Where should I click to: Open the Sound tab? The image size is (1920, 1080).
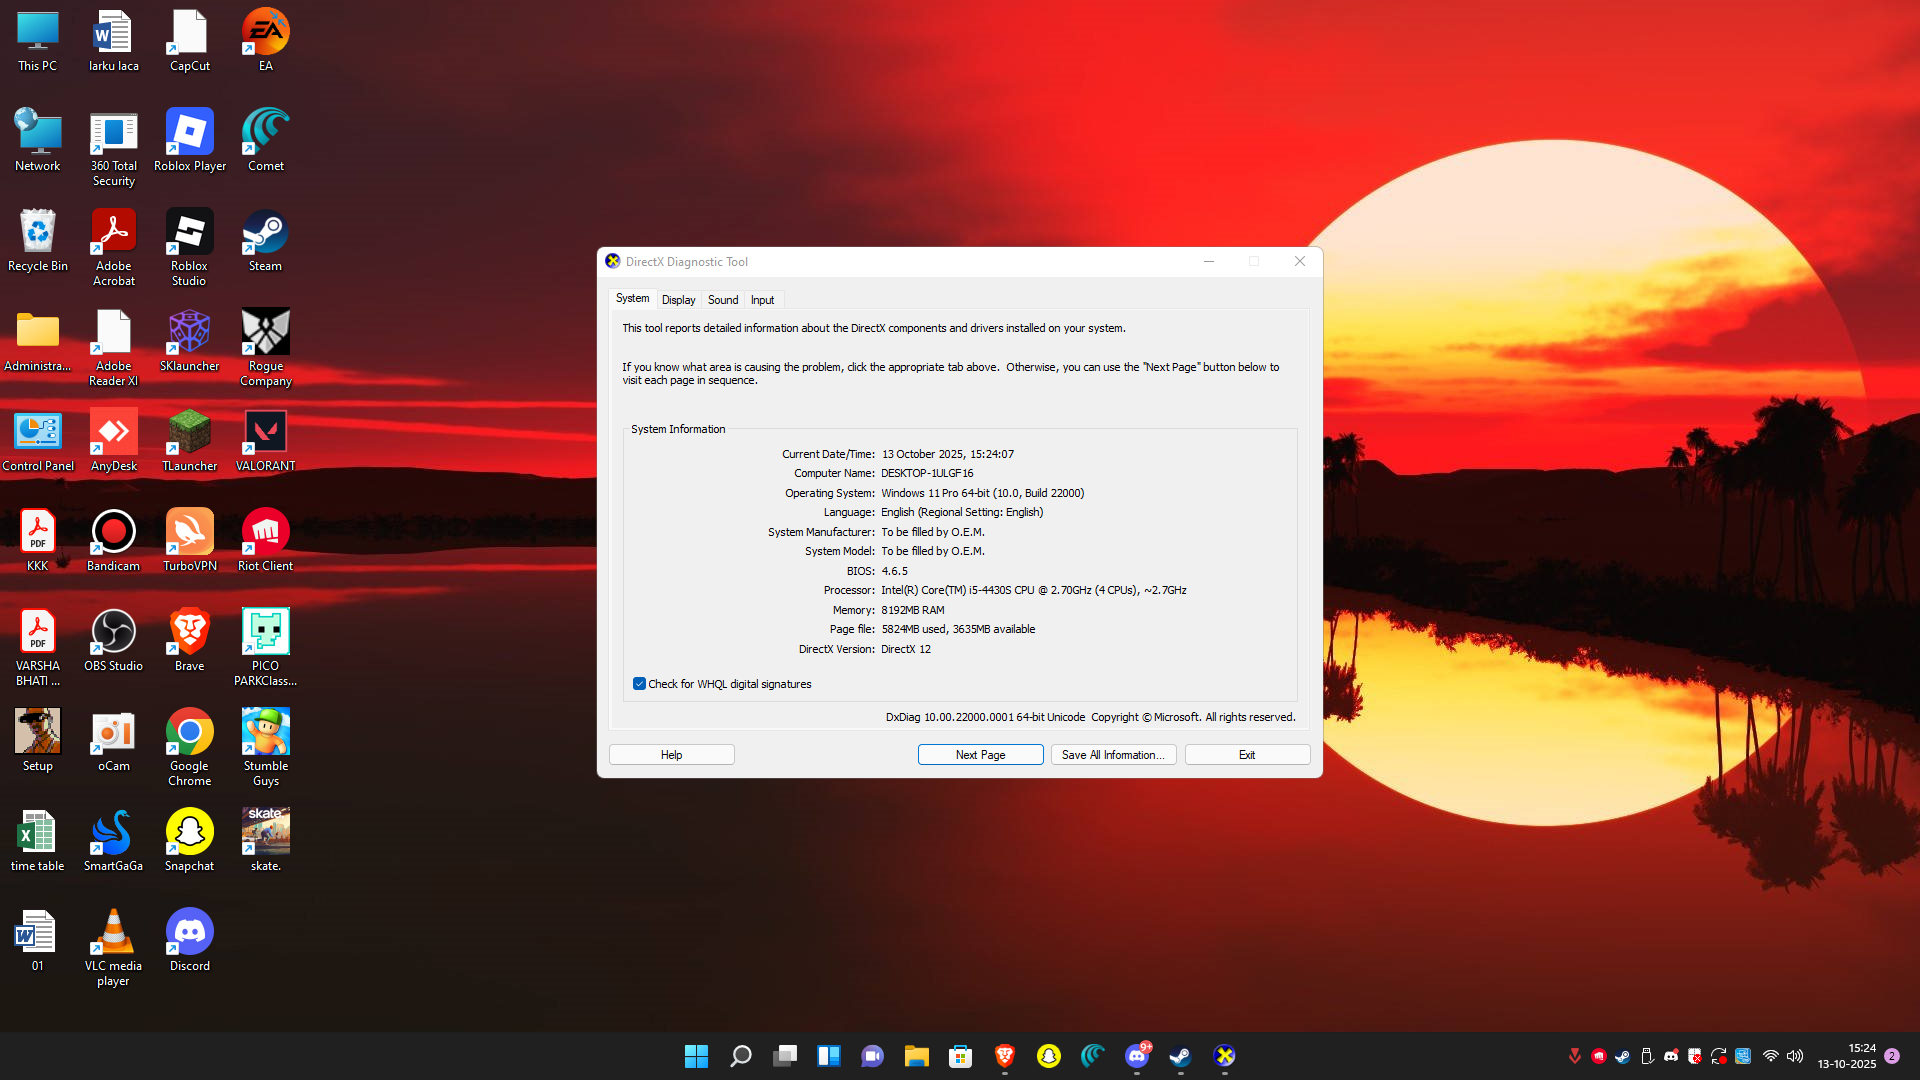(x=722, y=300)
